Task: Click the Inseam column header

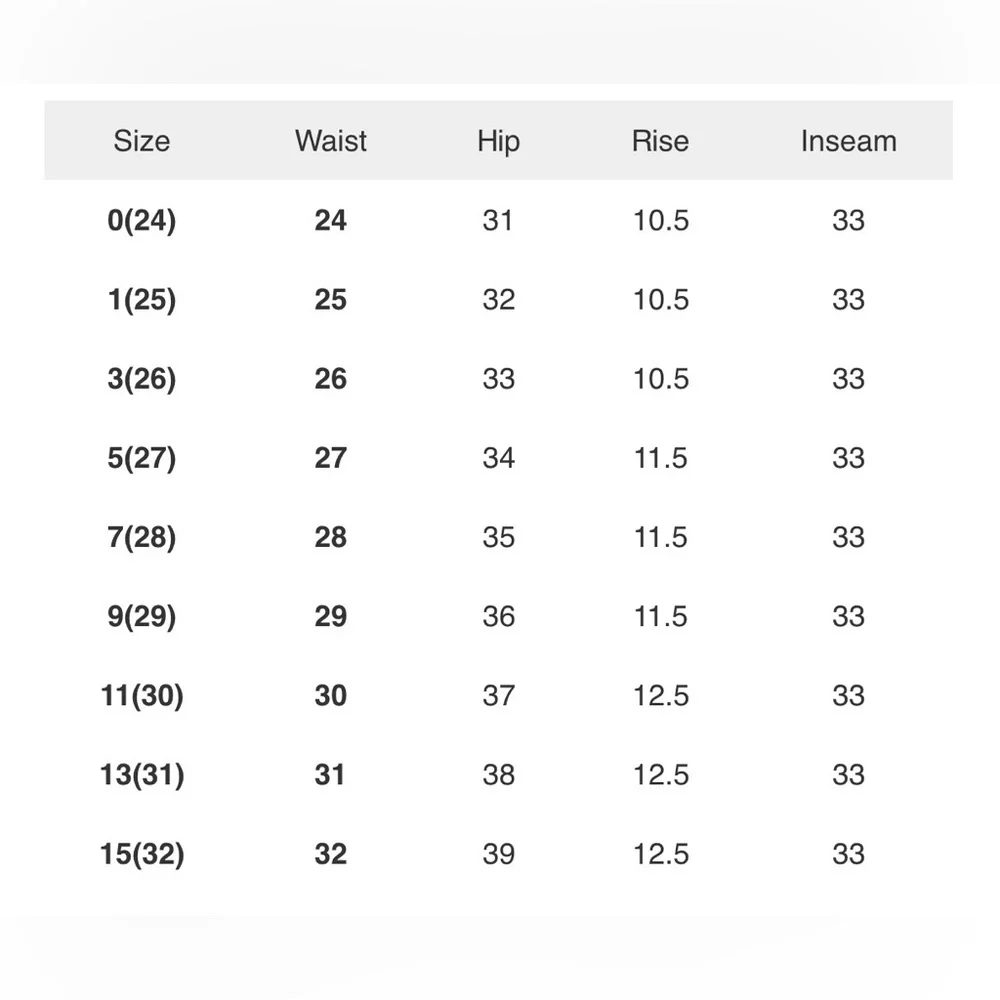Action: coord(848,141)
